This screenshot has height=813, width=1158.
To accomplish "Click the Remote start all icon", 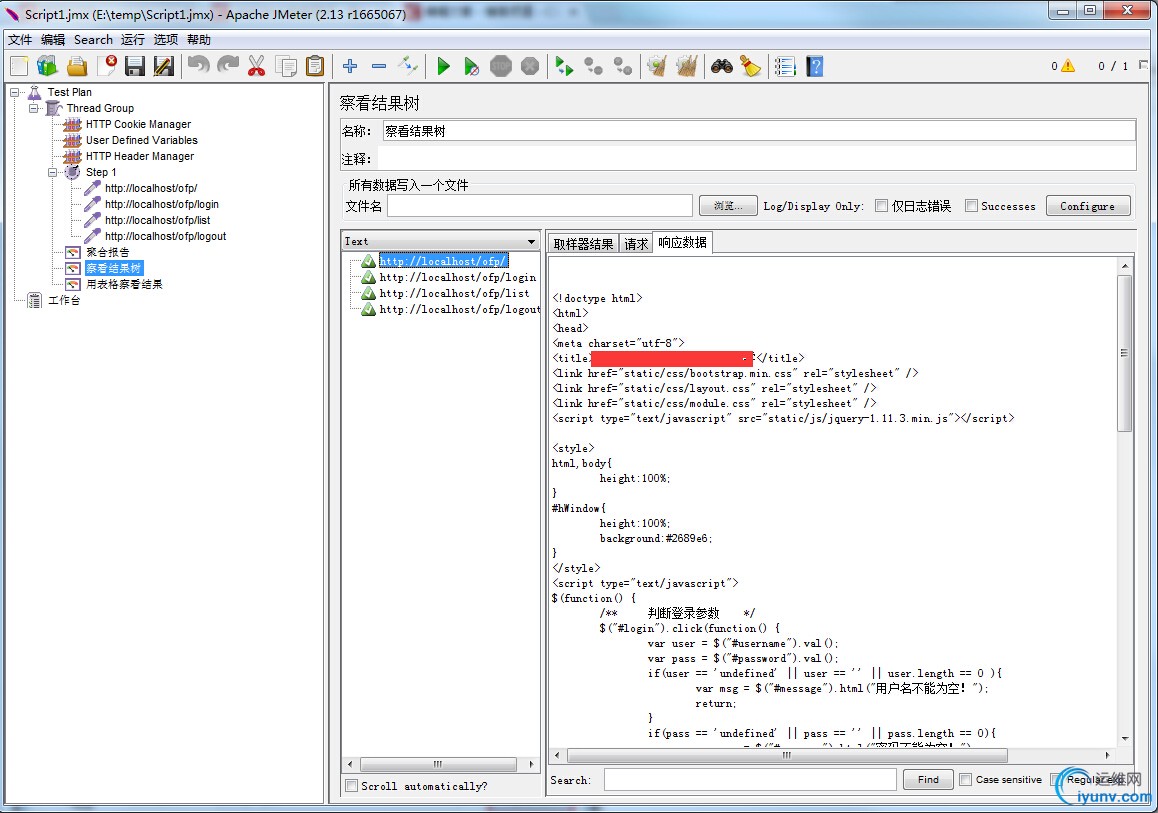I will pyautogui.click(x=564, y=66).
